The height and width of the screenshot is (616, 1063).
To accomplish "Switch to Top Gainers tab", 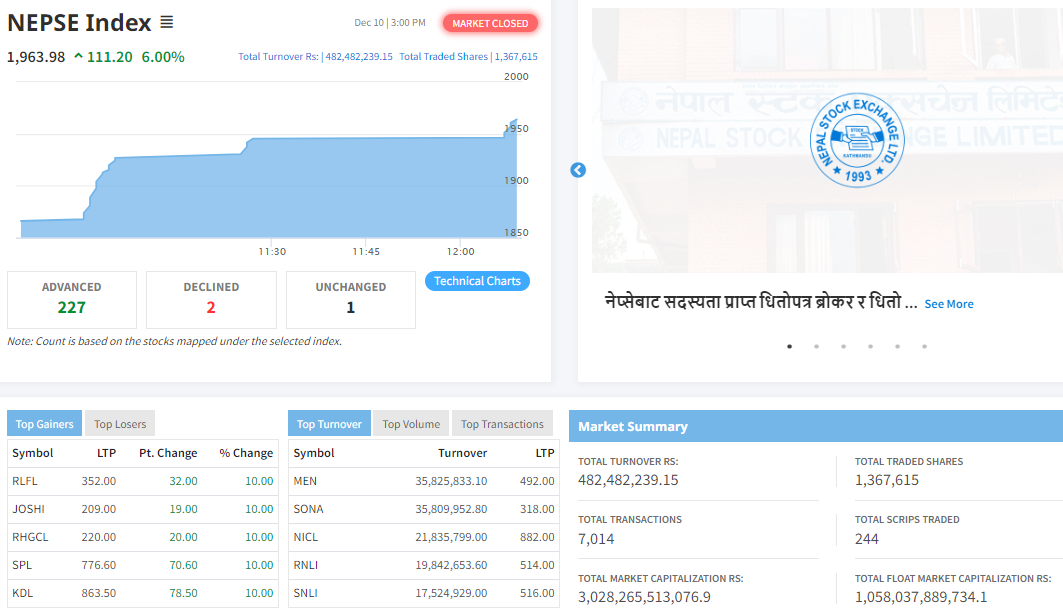I will click(x=44, y=424).
